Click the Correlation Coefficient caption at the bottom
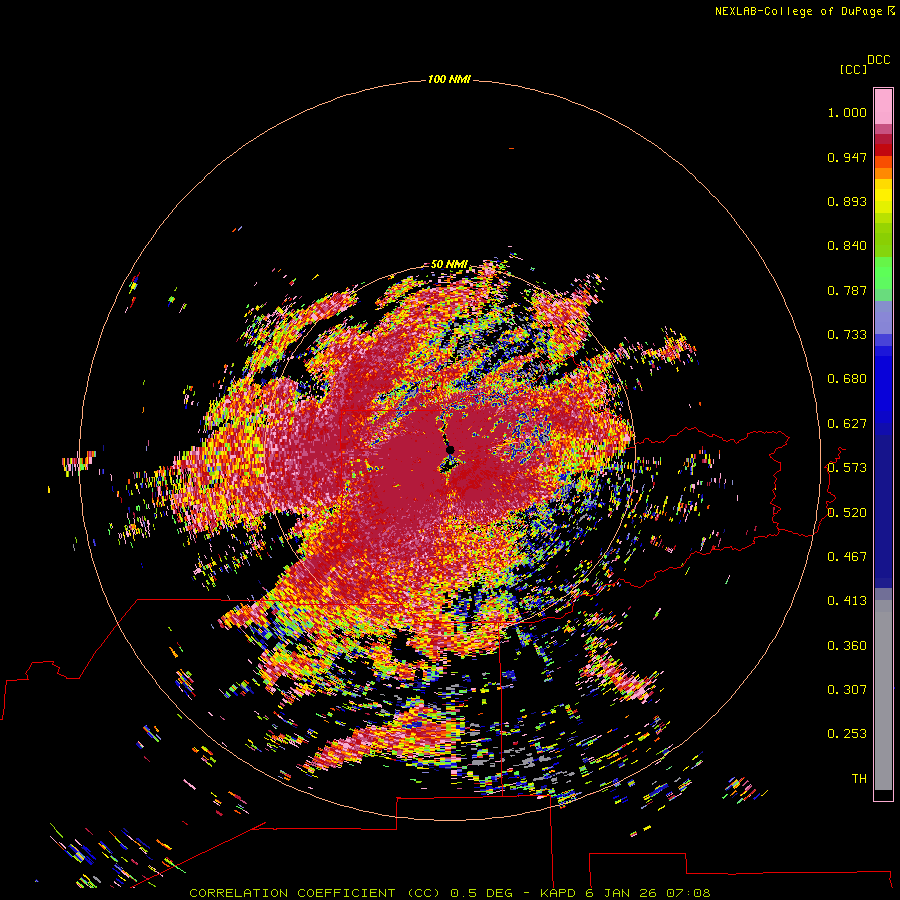 449,893
